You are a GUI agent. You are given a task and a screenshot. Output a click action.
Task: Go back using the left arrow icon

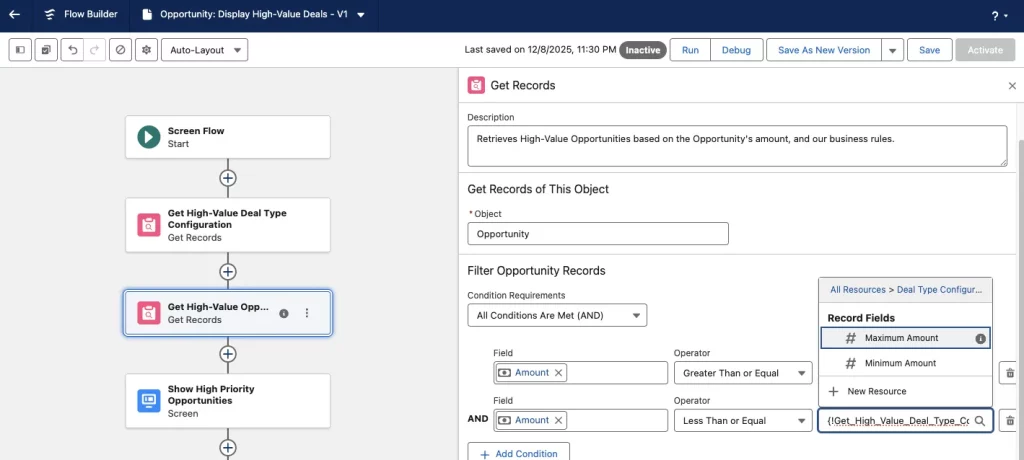[x=14, y=14]
